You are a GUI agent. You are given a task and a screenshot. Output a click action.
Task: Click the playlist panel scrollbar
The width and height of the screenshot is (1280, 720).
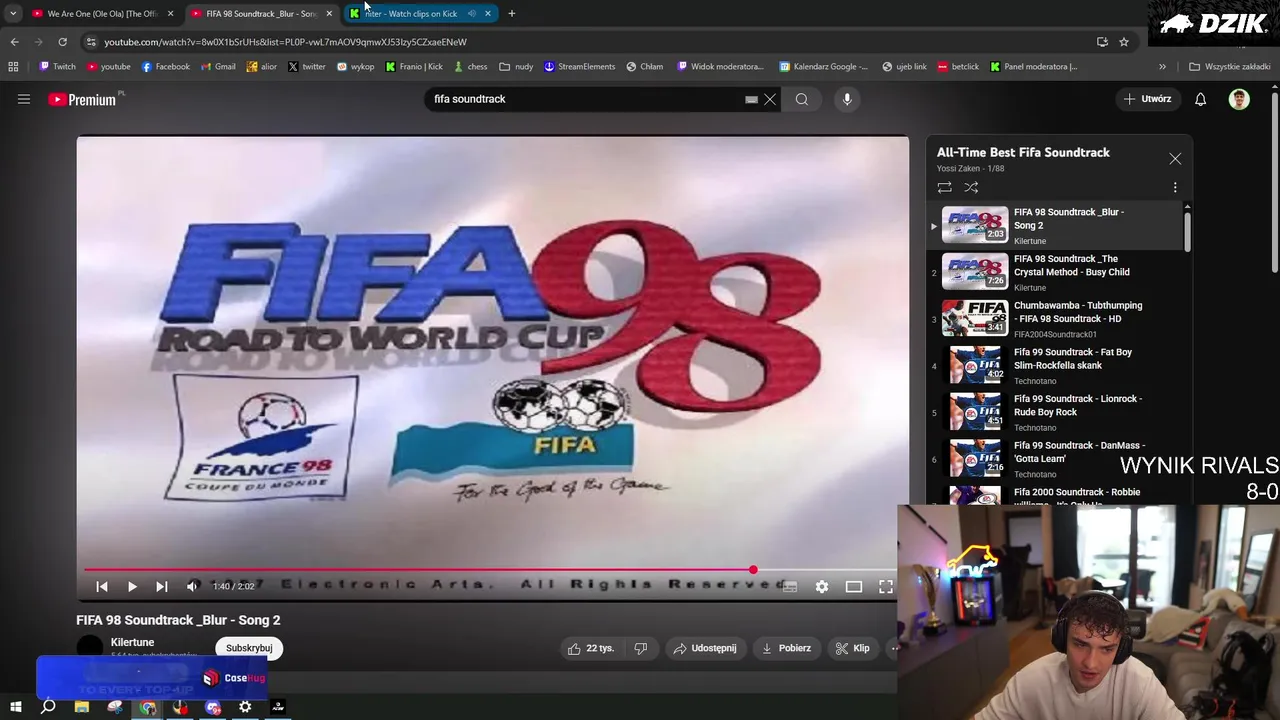1187,231
